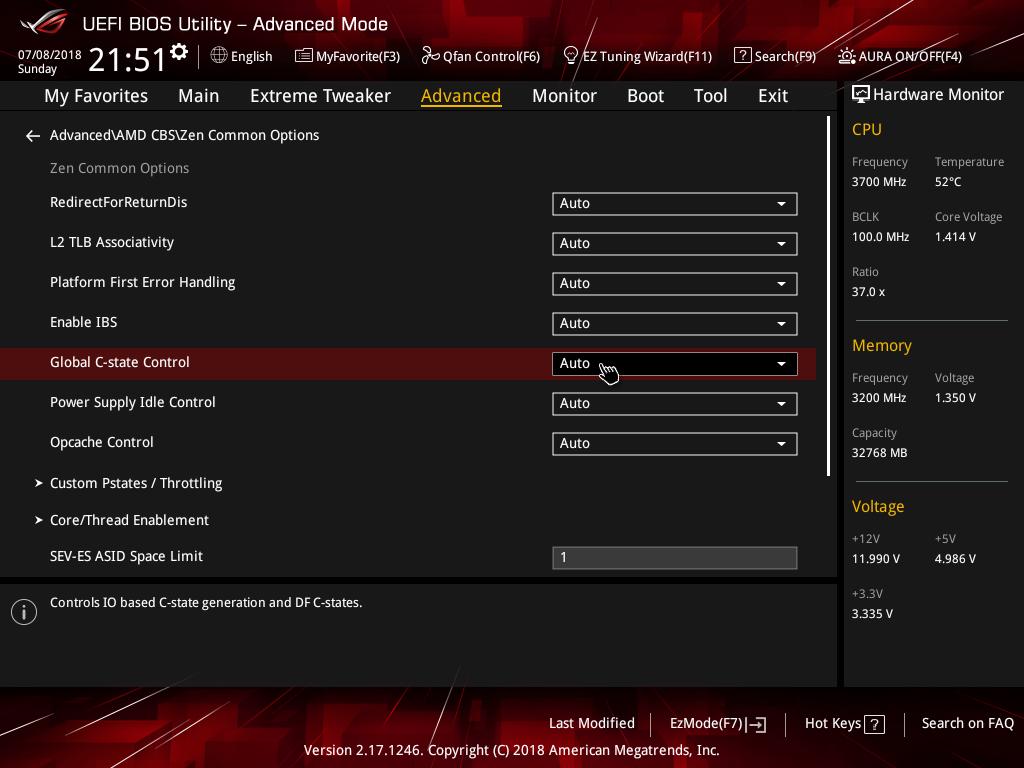Open Power Supply Idle Control dropdown
1024x768 pixels.
tap(675, 404)
